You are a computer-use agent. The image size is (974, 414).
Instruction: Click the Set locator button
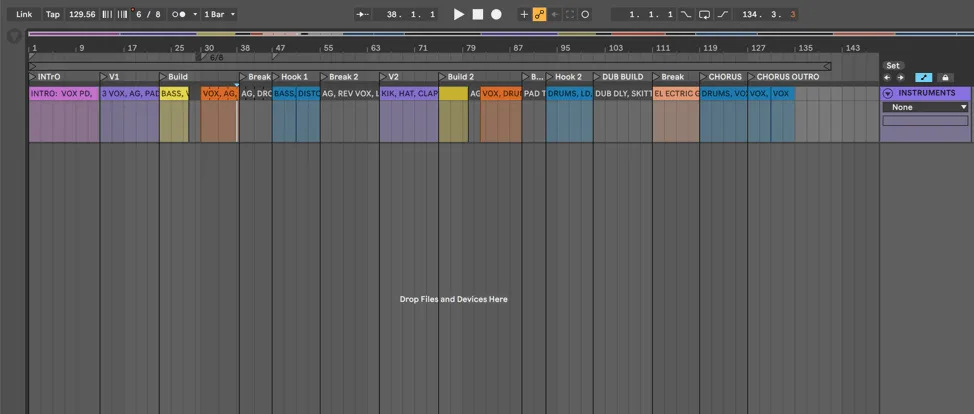[893, 65]
